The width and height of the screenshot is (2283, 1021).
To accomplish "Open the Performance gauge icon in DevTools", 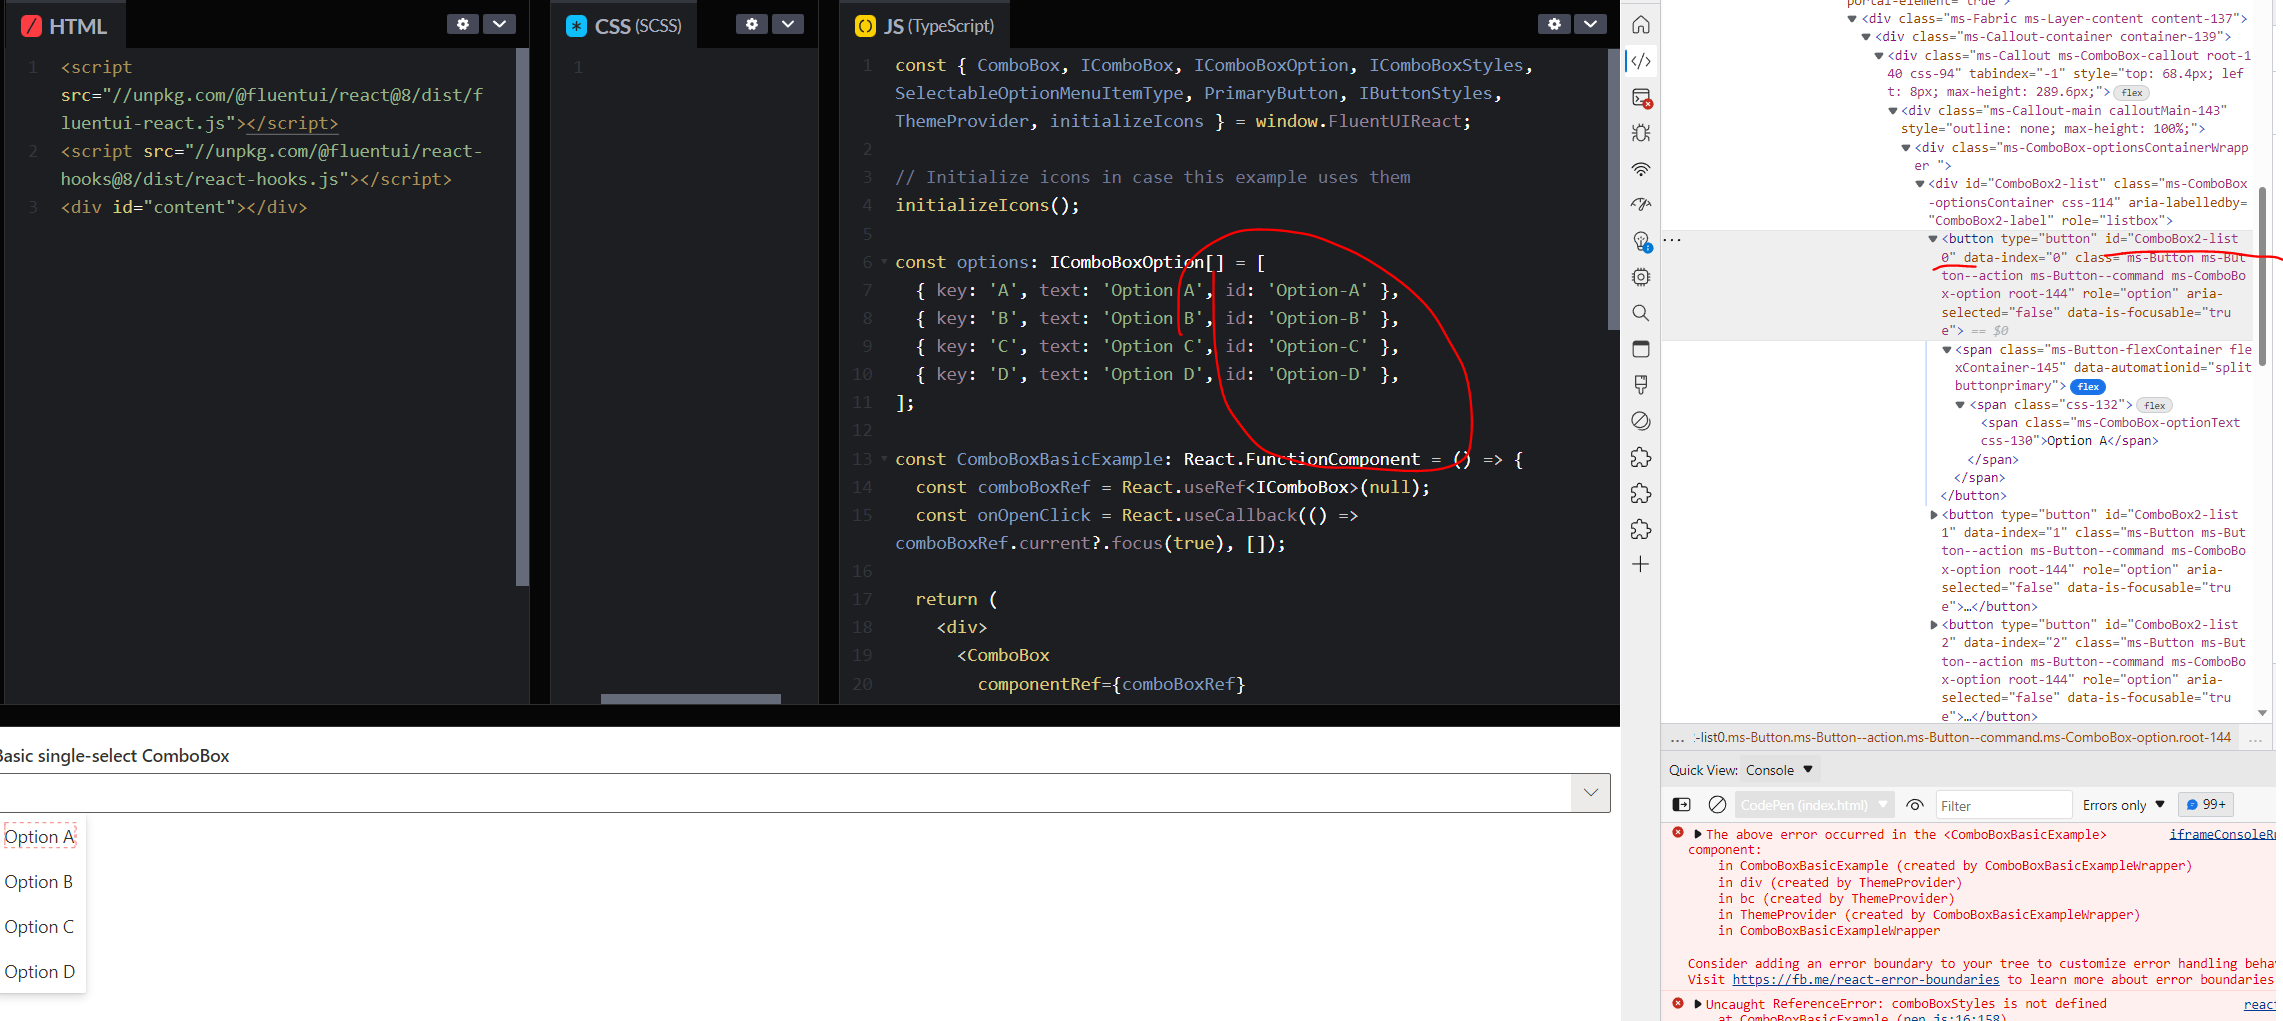I will point(1641,205).
